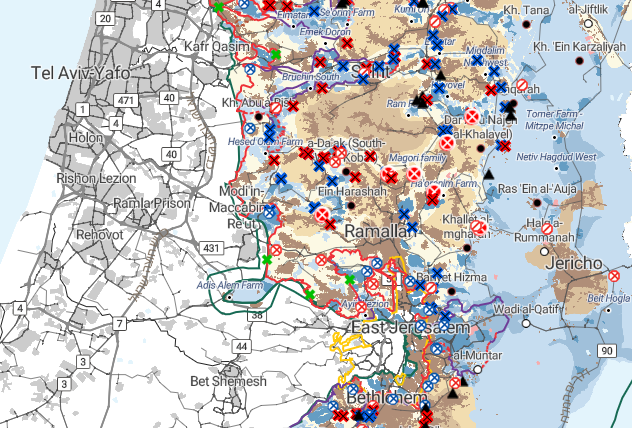Select the red circled-X marker east of Jericho
The image size is (632, 428).
[x=614, y=276]
